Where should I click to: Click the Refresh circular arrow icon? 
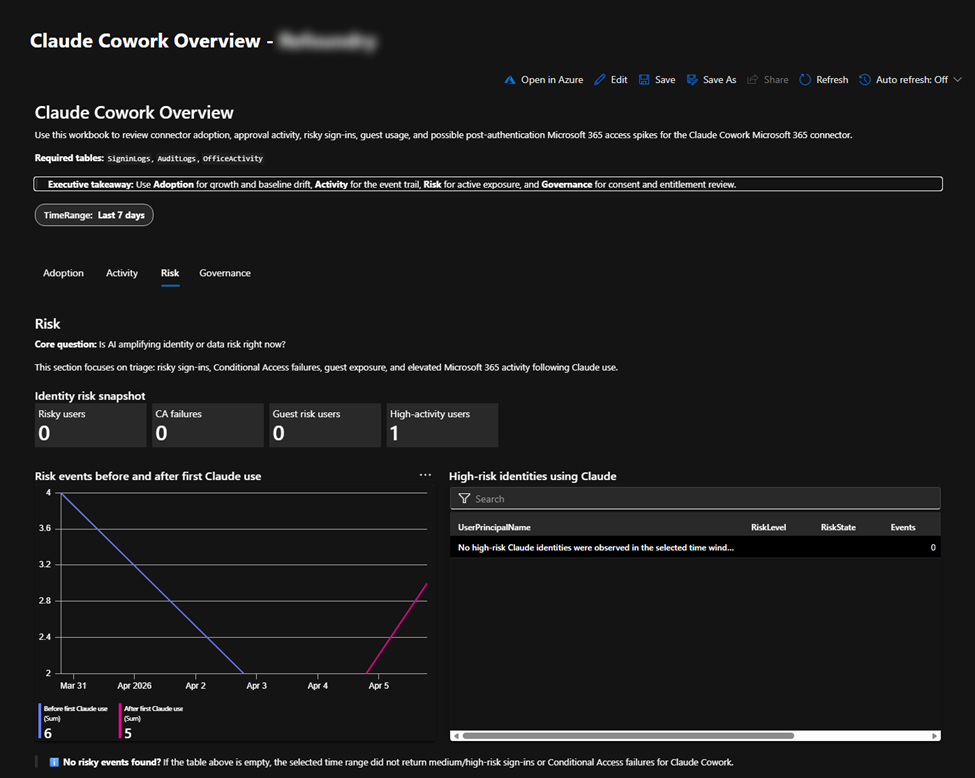pos(805,80)
